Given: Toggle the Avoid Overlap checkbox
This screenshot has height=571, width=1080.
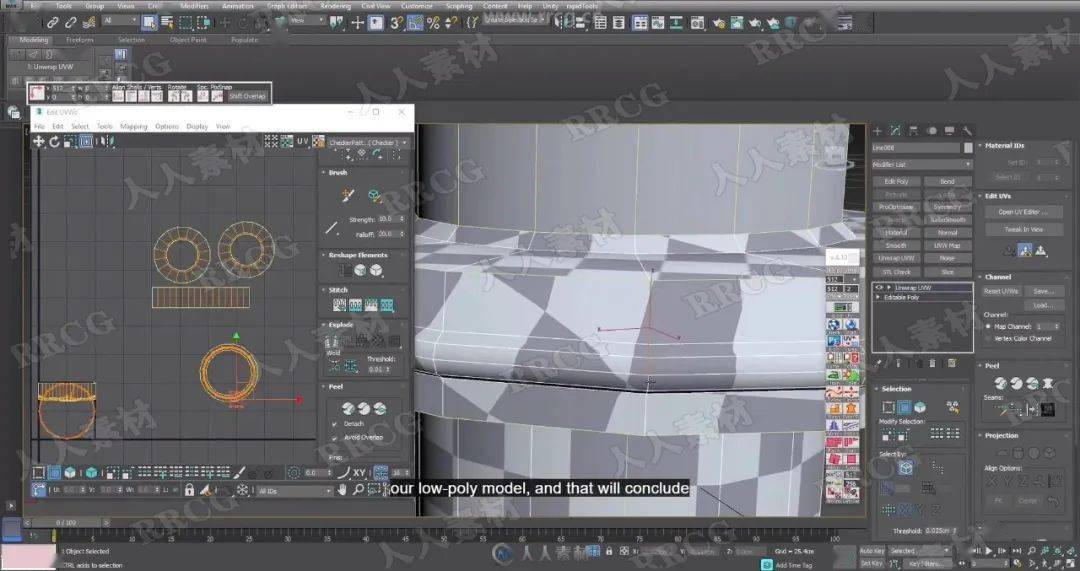Looking at the screenshot, I should [335, 437].
